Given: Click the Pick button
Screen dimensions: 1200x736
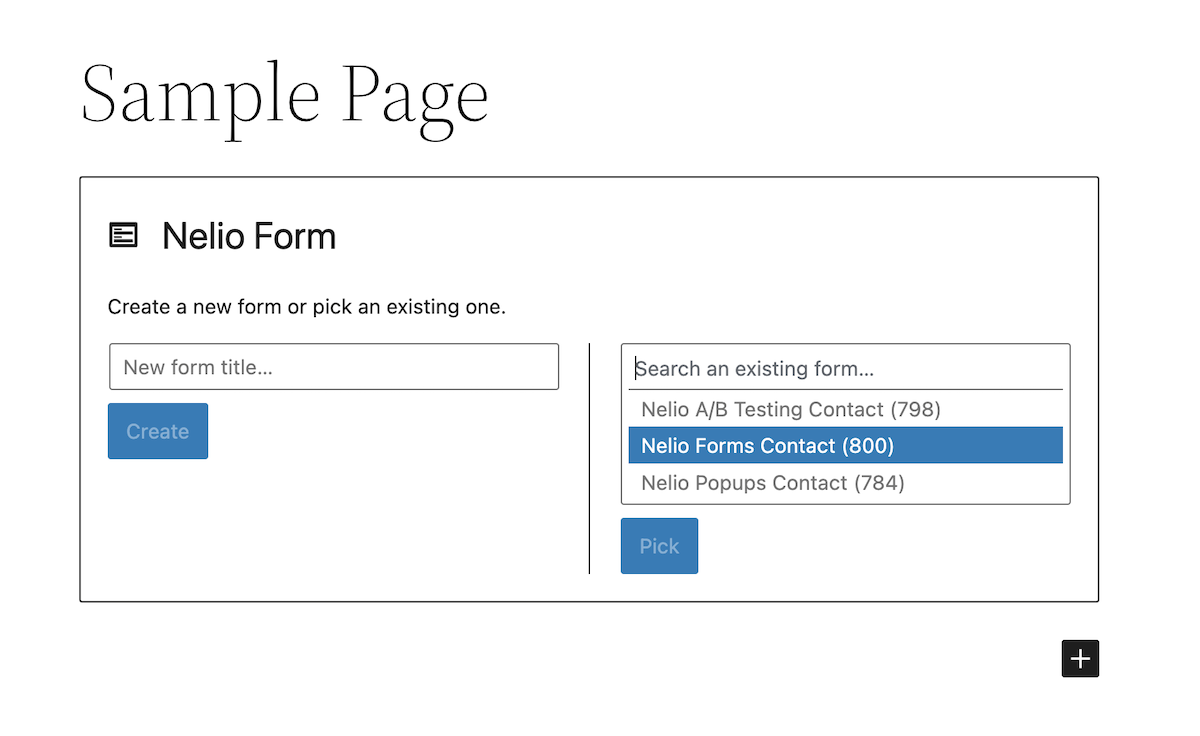Looking at the screenshot, I should coord(659,546).
